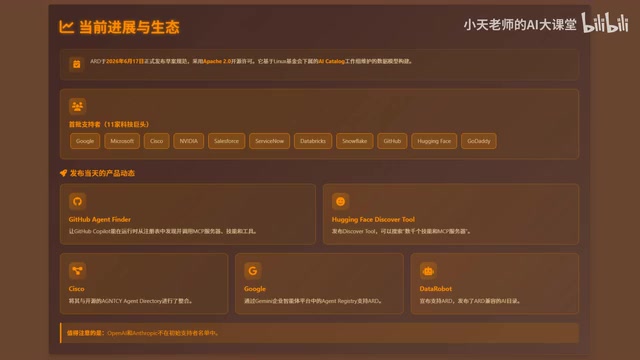Click the Hugging Face Discover Tool title
The width and height of the screenshot is (640, 360).
(373, 219)
